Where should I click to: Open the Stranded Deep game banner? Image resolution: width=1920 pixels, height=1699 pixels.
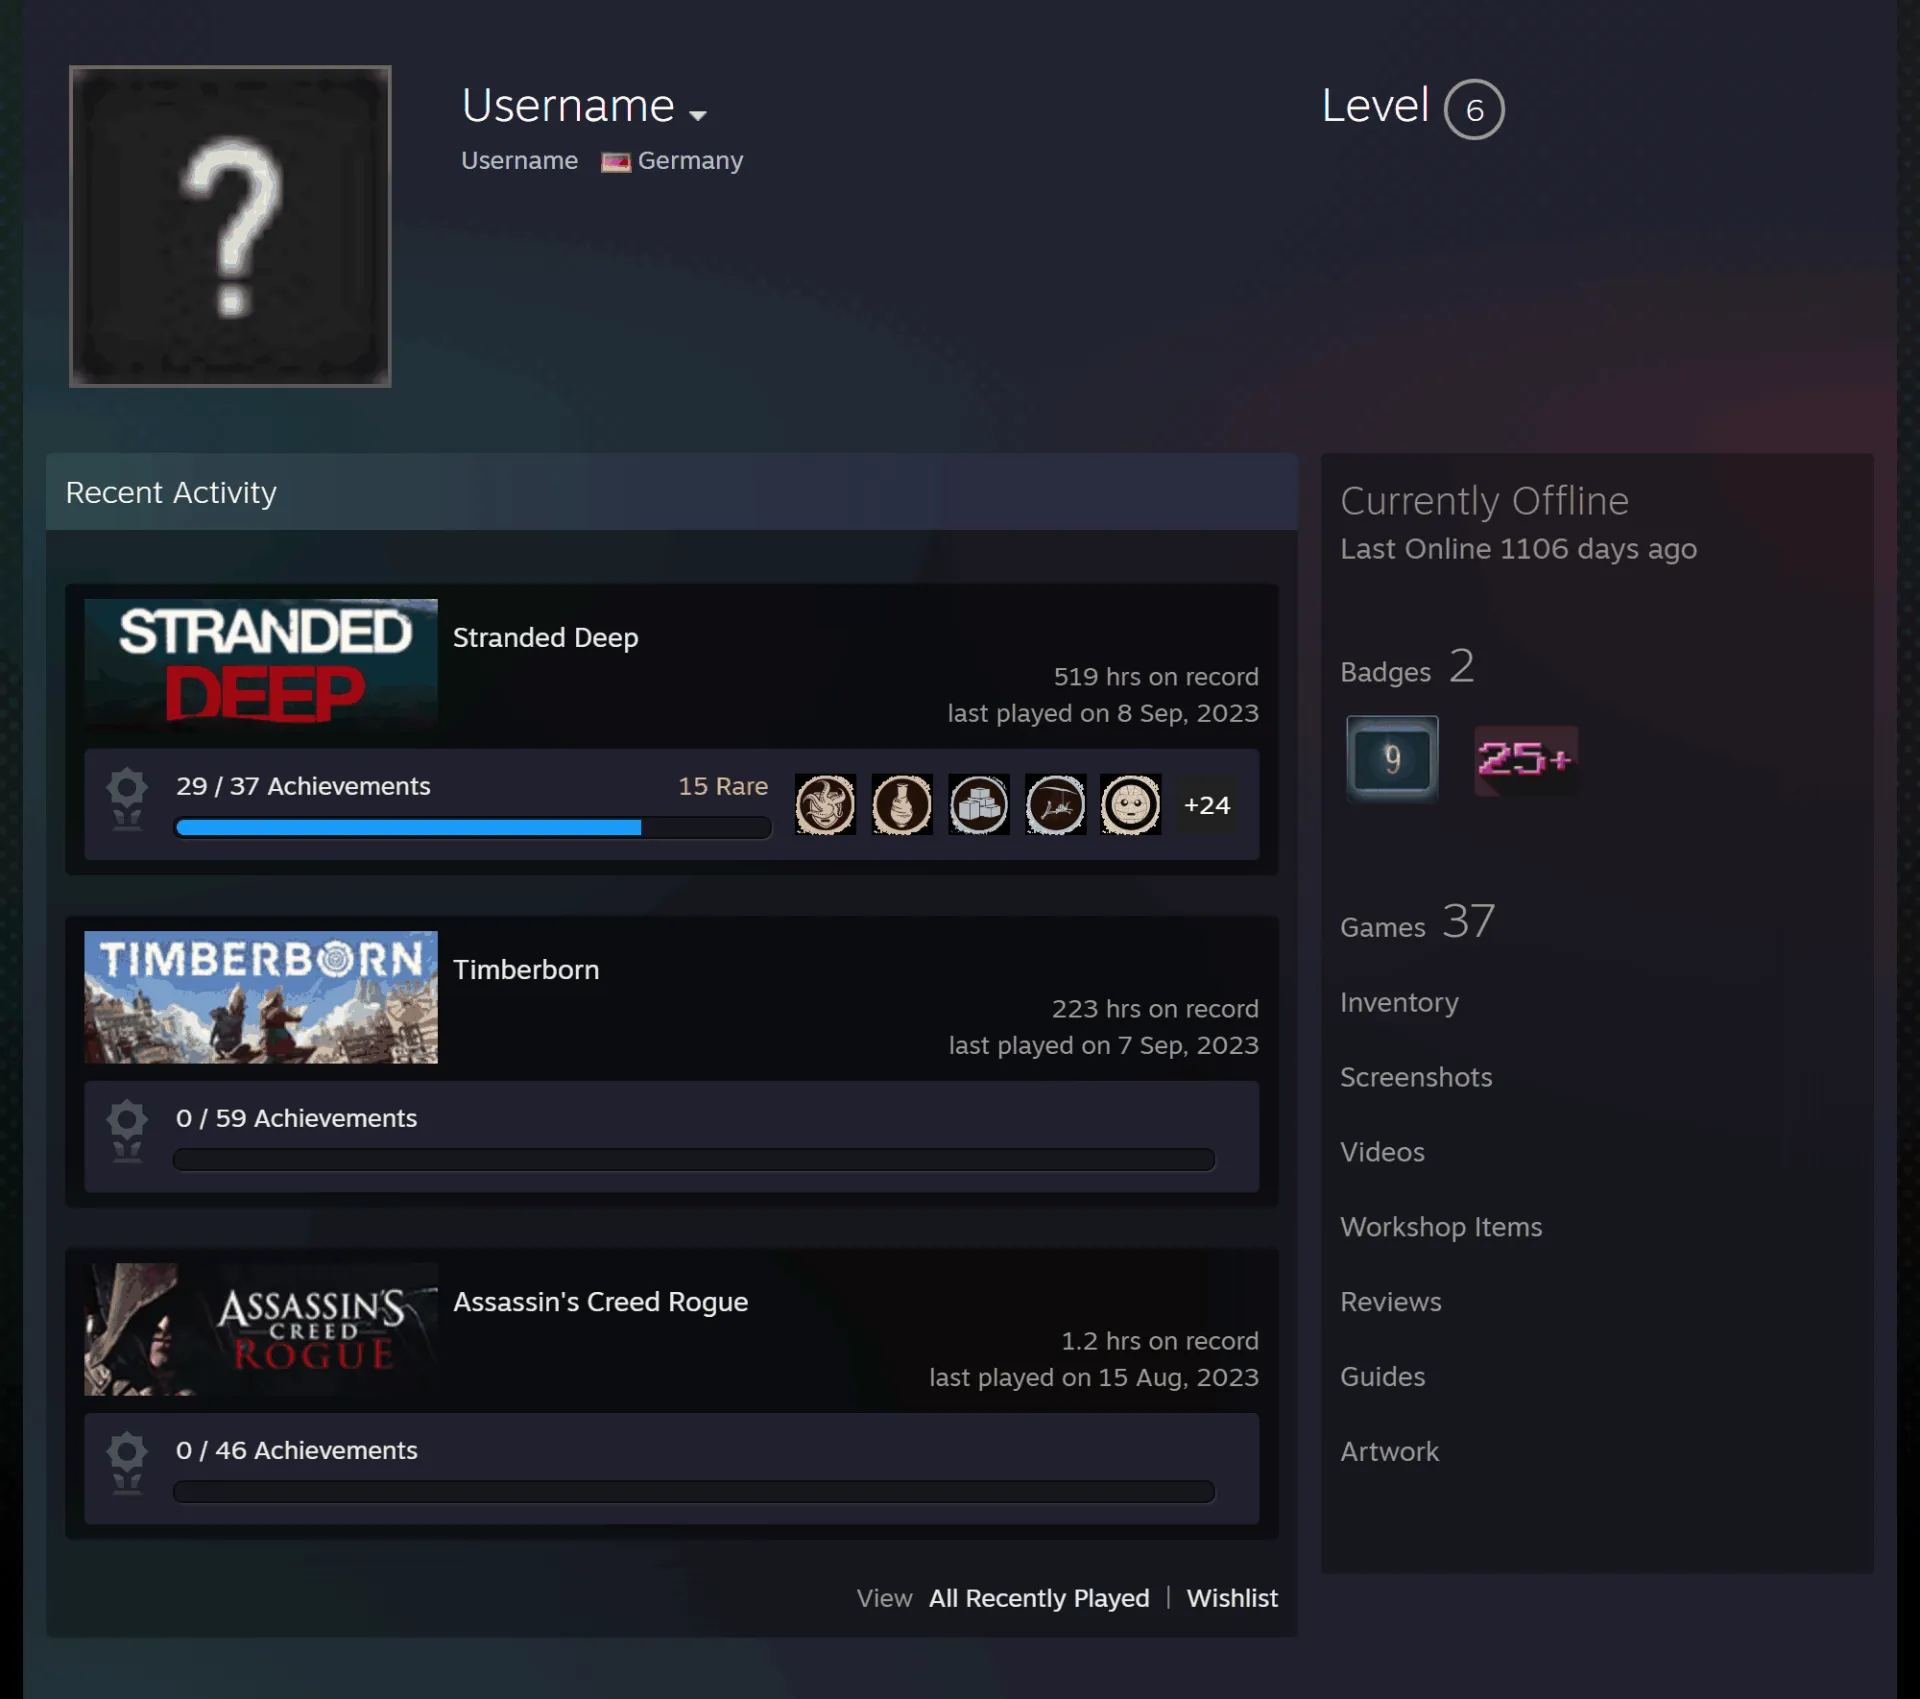click(x=261, y=664)
